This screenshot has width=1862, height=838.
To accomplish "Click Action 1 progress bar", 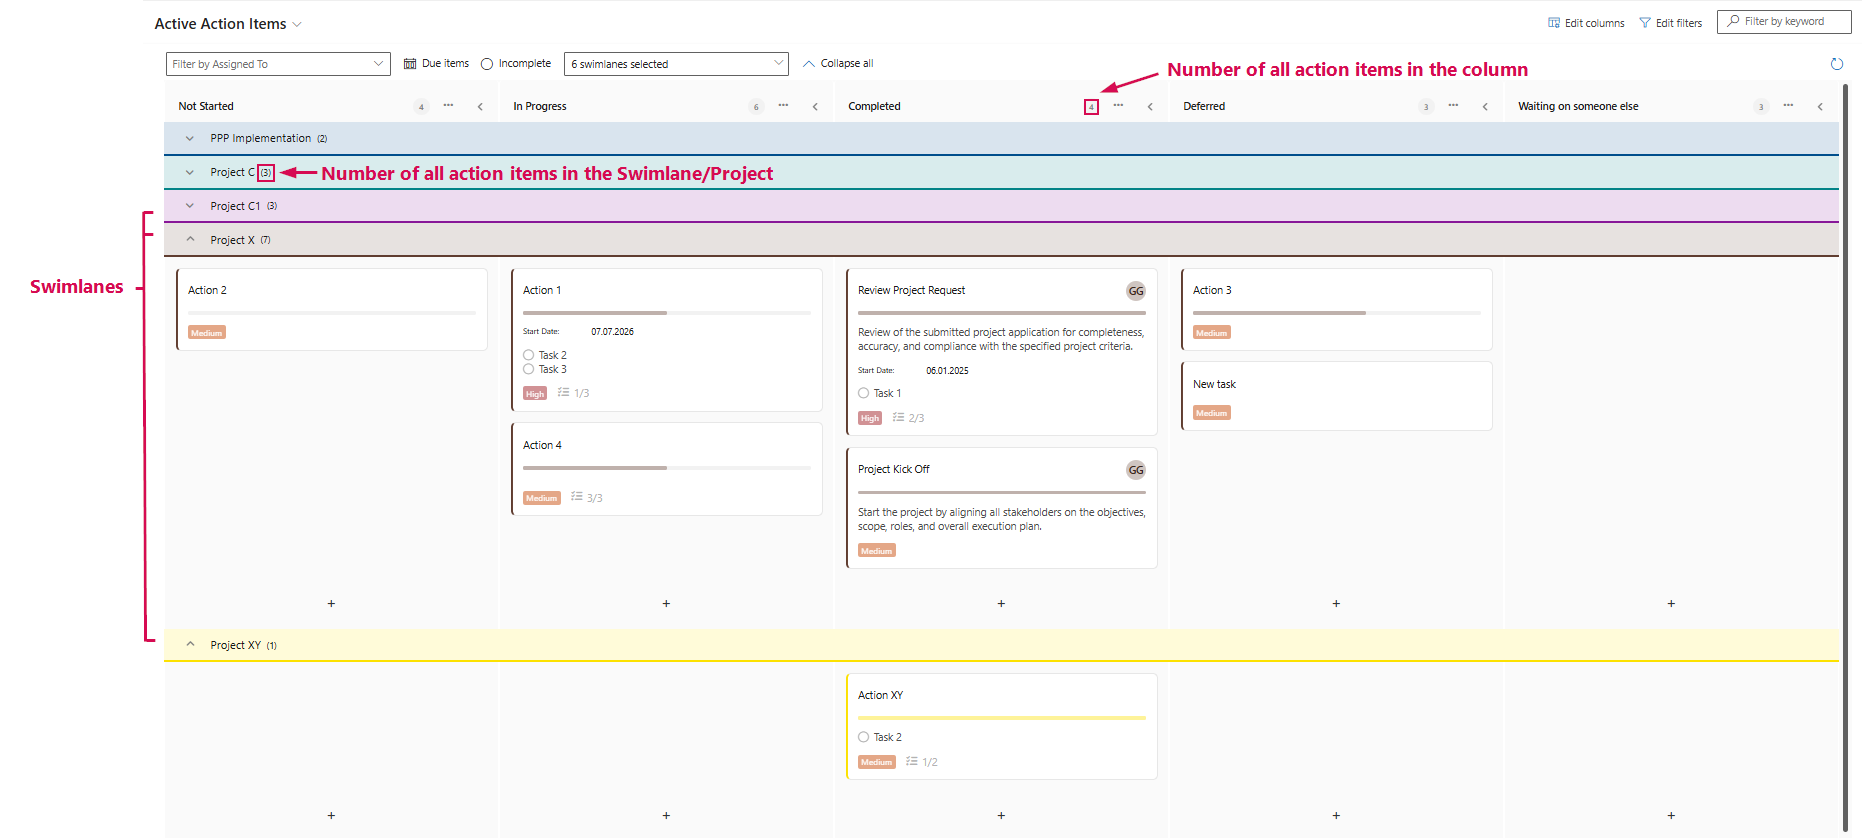I will point(666,313).
